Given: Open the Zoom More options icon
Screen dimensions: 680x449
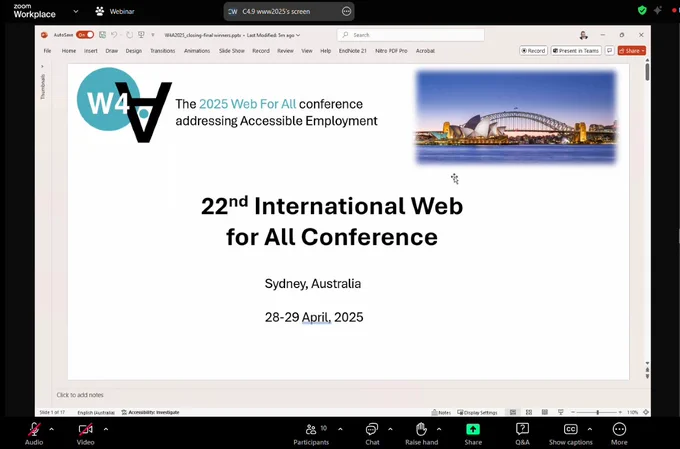Looking at the screenshot, I should point(619,429).
